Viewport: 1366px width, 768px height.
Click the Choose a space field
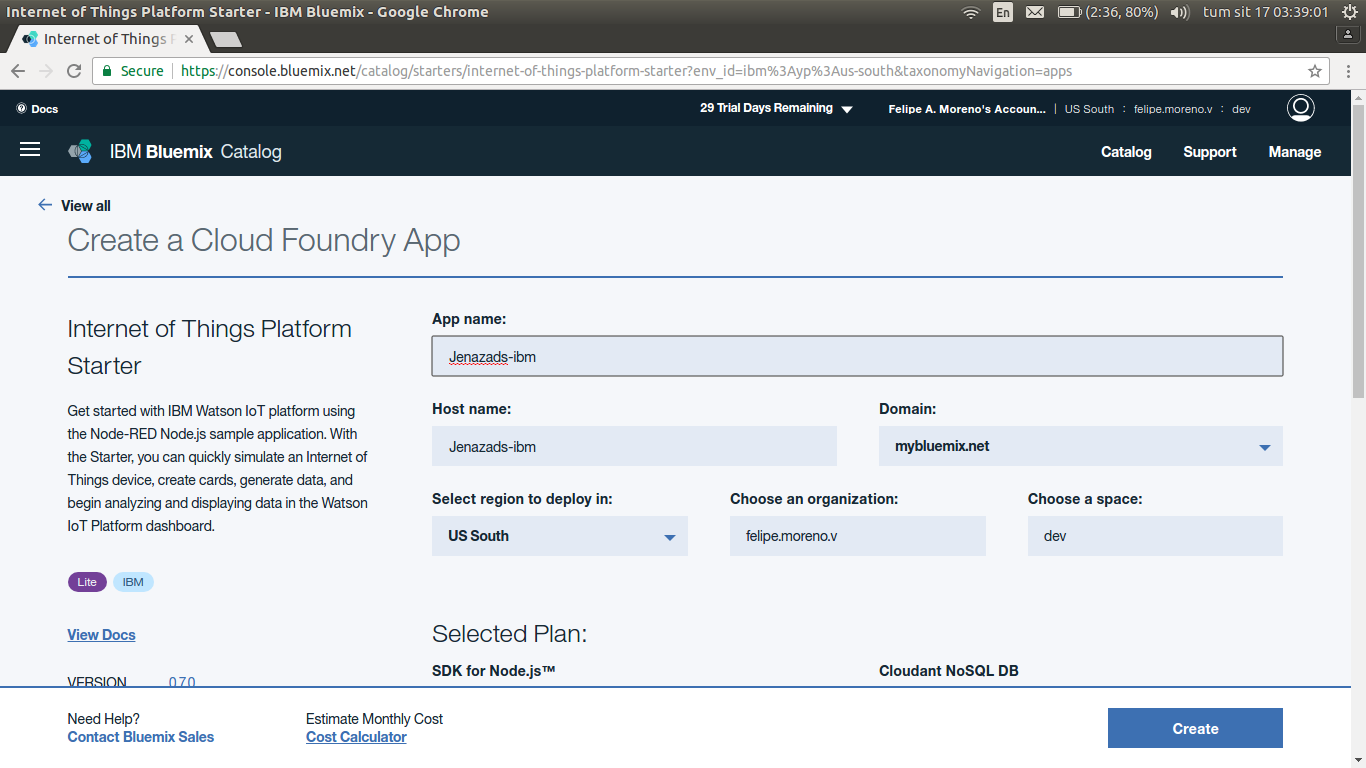[x=1155, y=536]
